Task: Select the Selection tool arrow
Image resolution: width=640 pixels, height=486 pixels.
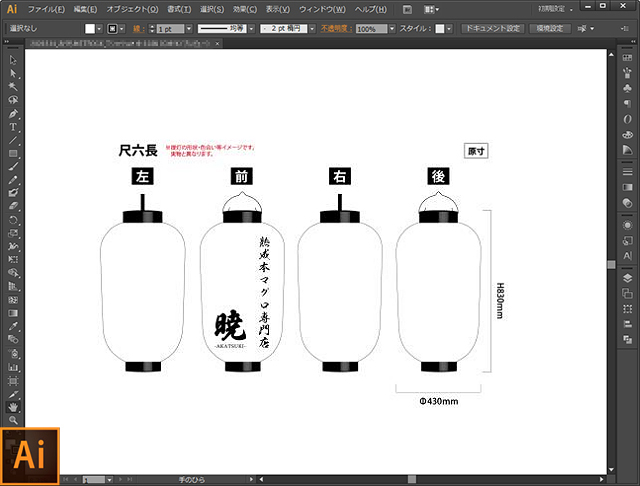Action: [x=13, y=60]
